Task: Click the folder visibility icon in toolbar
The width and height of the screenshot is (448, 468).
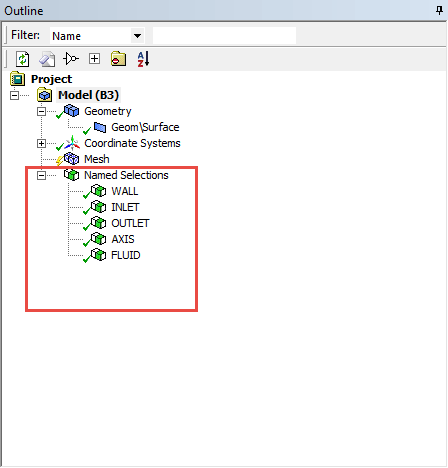Action: pos(118,59)
